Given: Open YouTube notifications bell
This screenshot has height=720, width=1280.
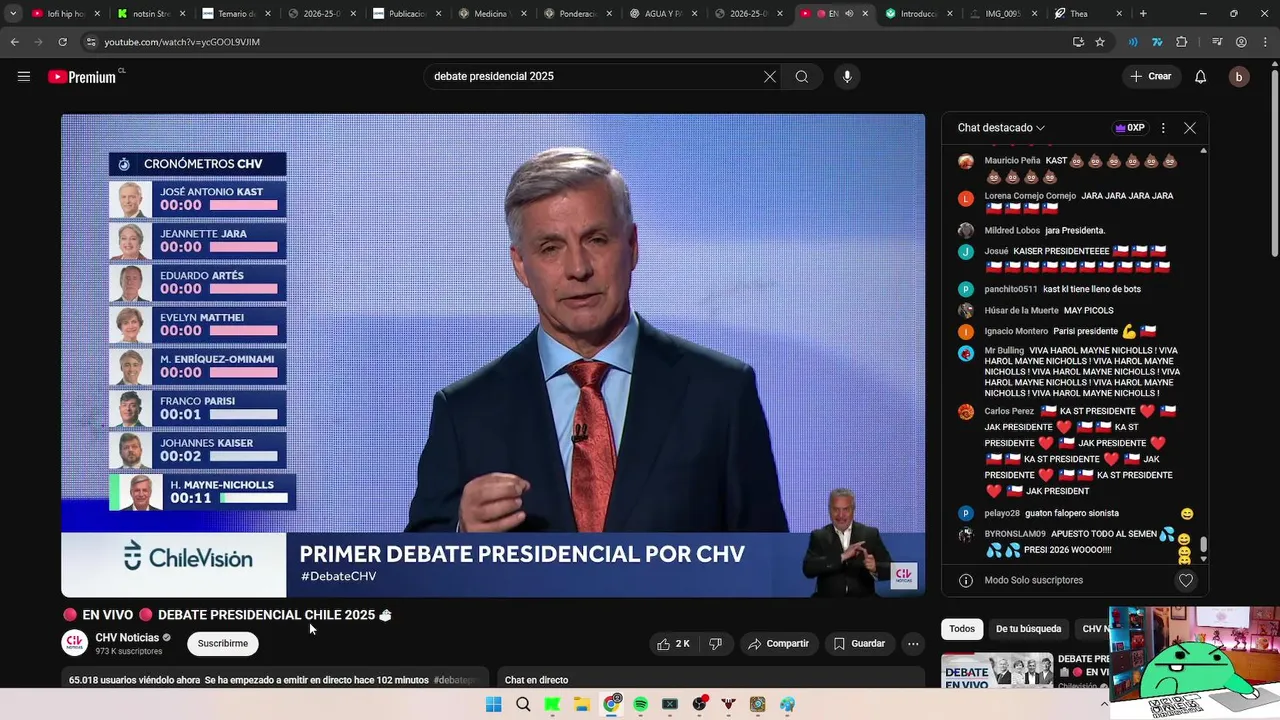Looking at the screenshot, I should (1201, 77).
